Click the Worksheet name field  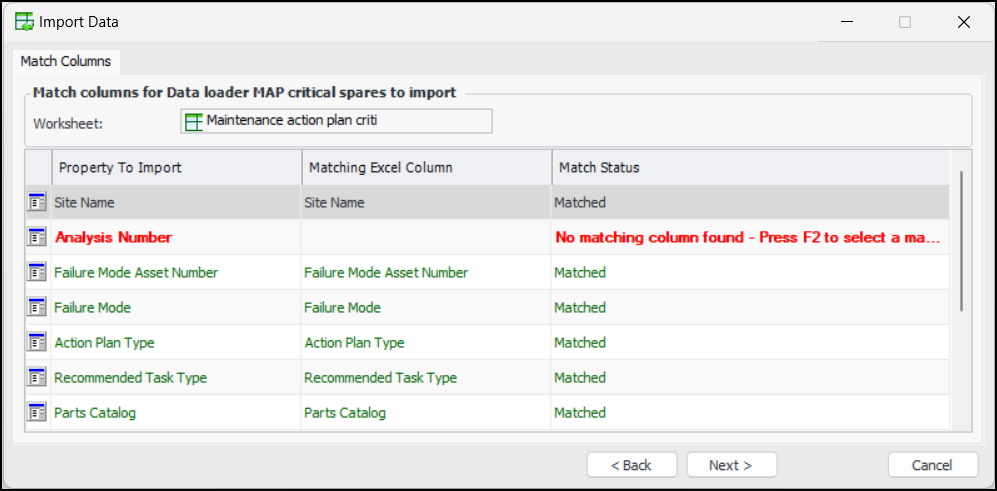[x=336, y=121]
